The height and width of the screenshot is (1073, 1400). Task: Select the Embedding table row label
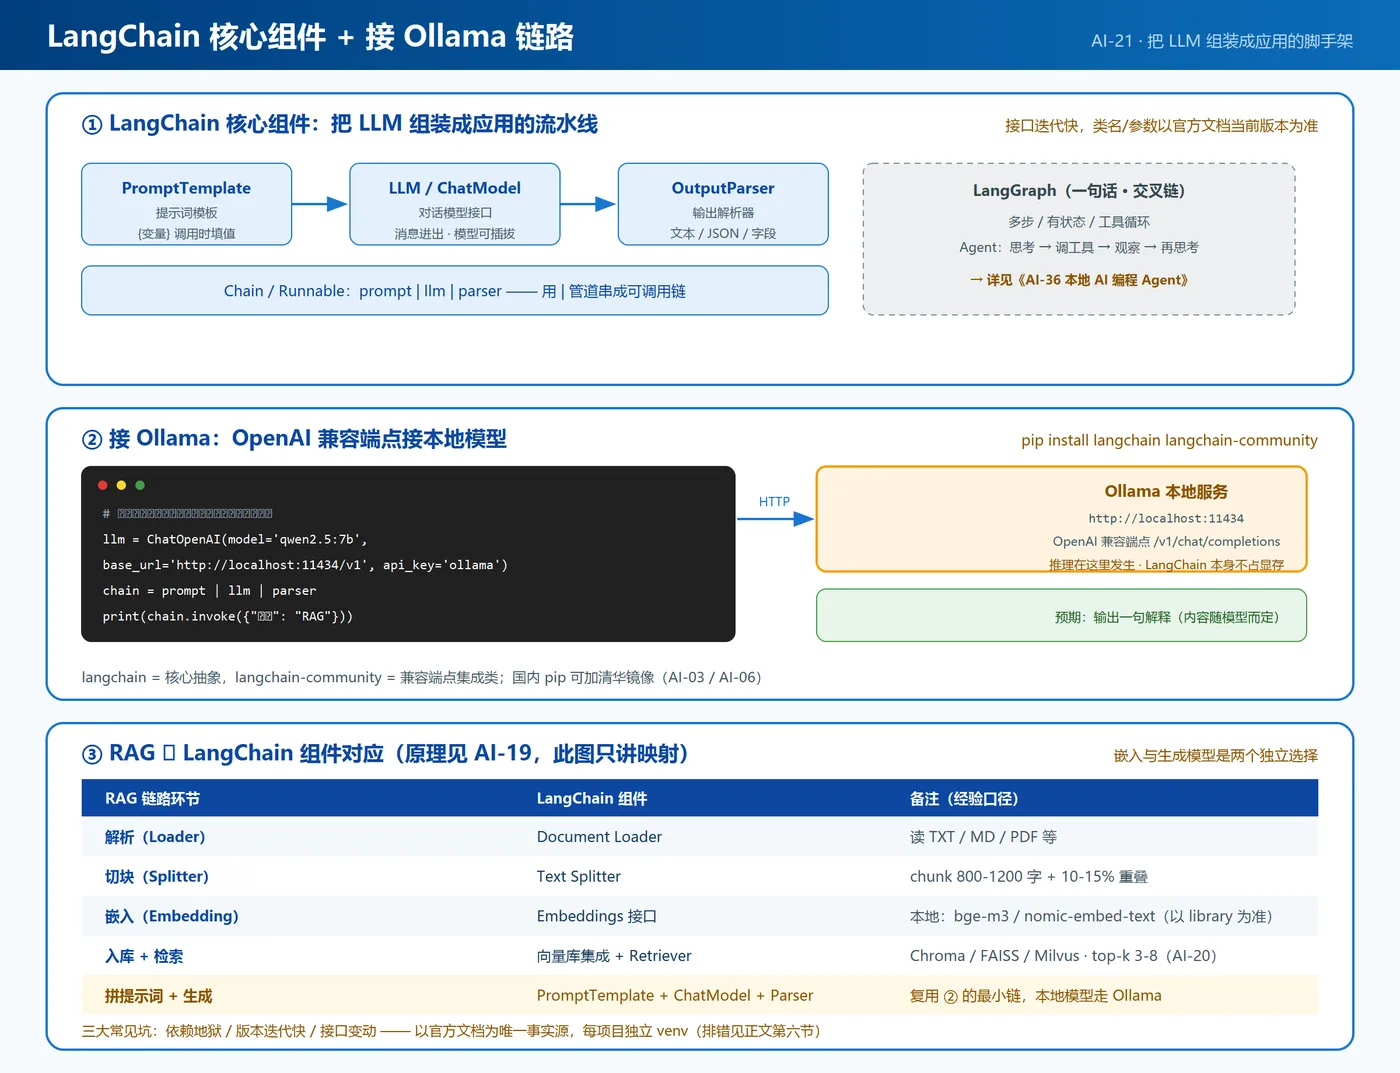pyautogui.click(x=172, y=916)
